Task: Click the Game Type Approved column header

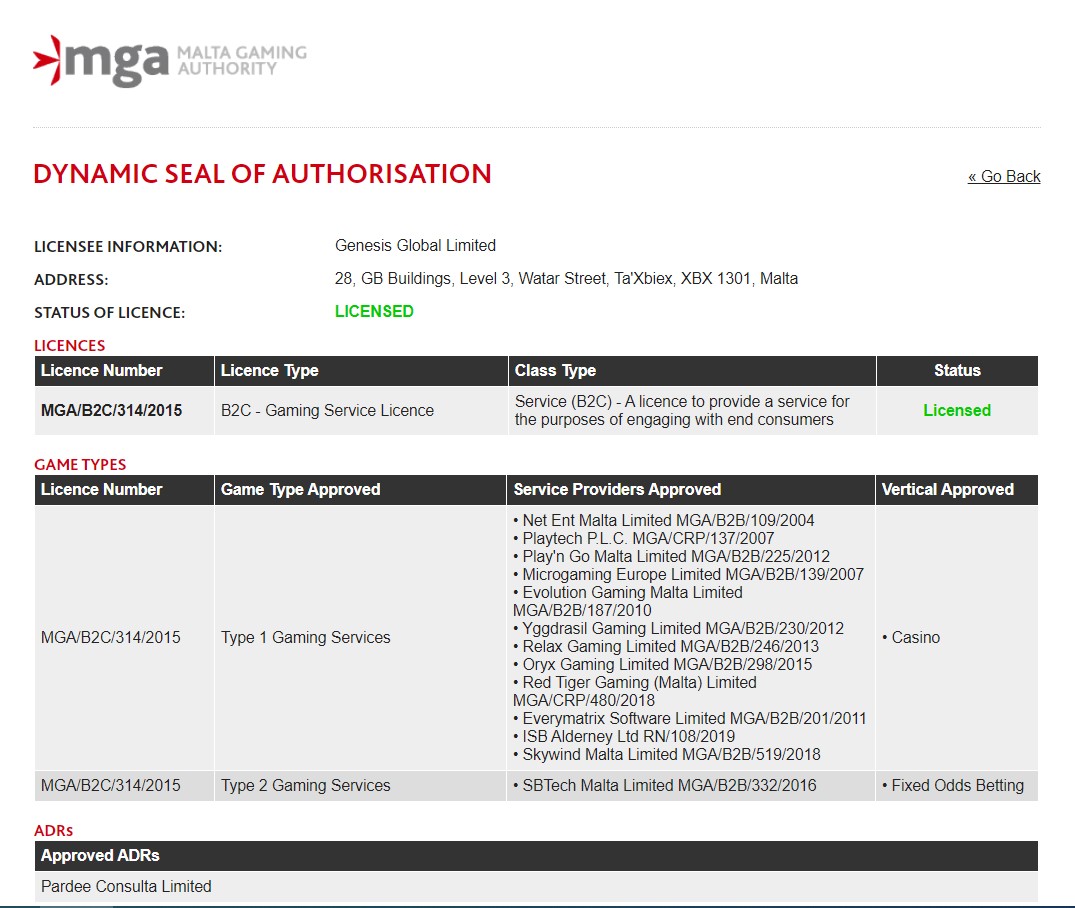Action: click(360, 490)
